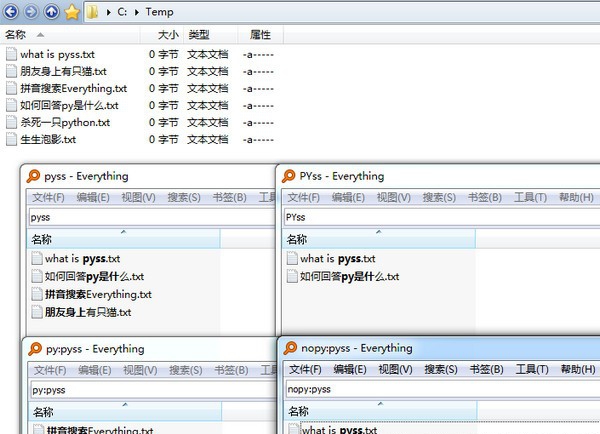Expand the arrow before Temp in path

137,12
